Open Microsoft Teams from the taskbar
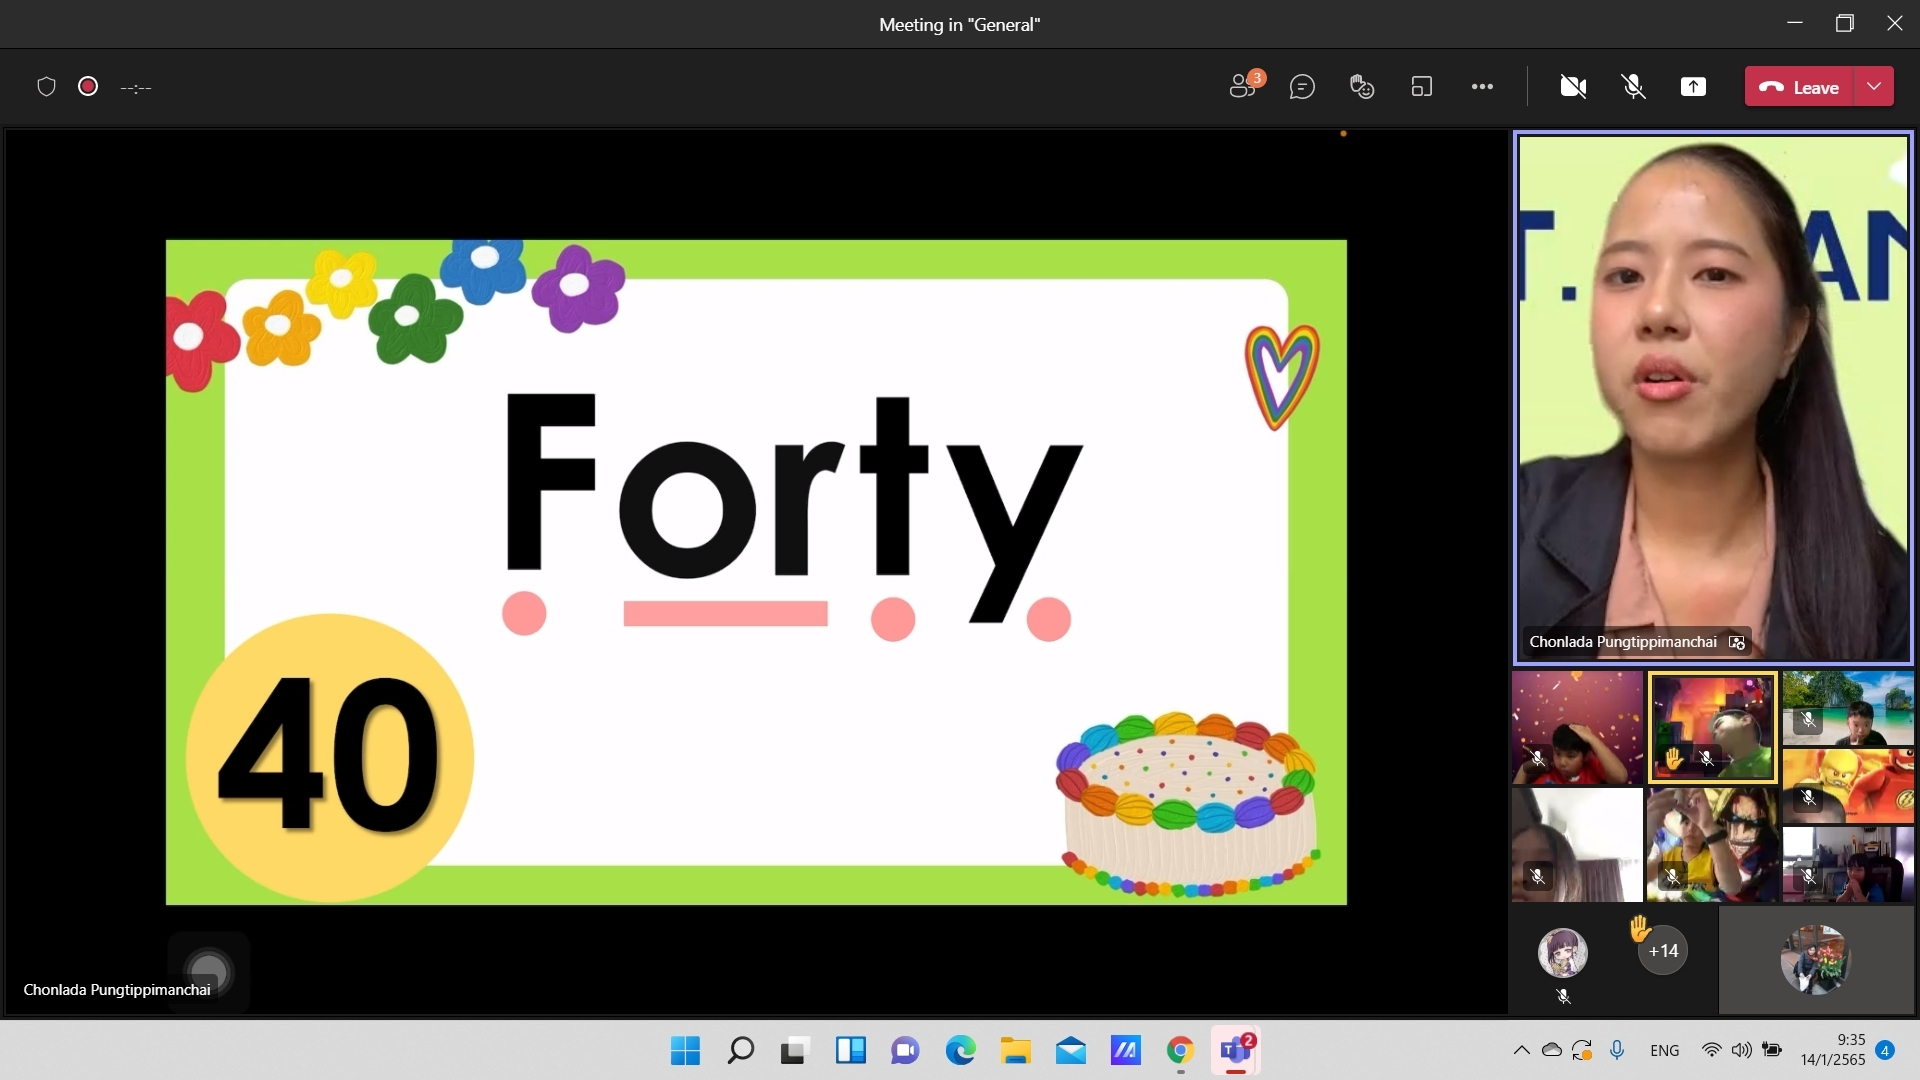1920x1080 pixels. pyautogui.click(x=1235, y=1050)
